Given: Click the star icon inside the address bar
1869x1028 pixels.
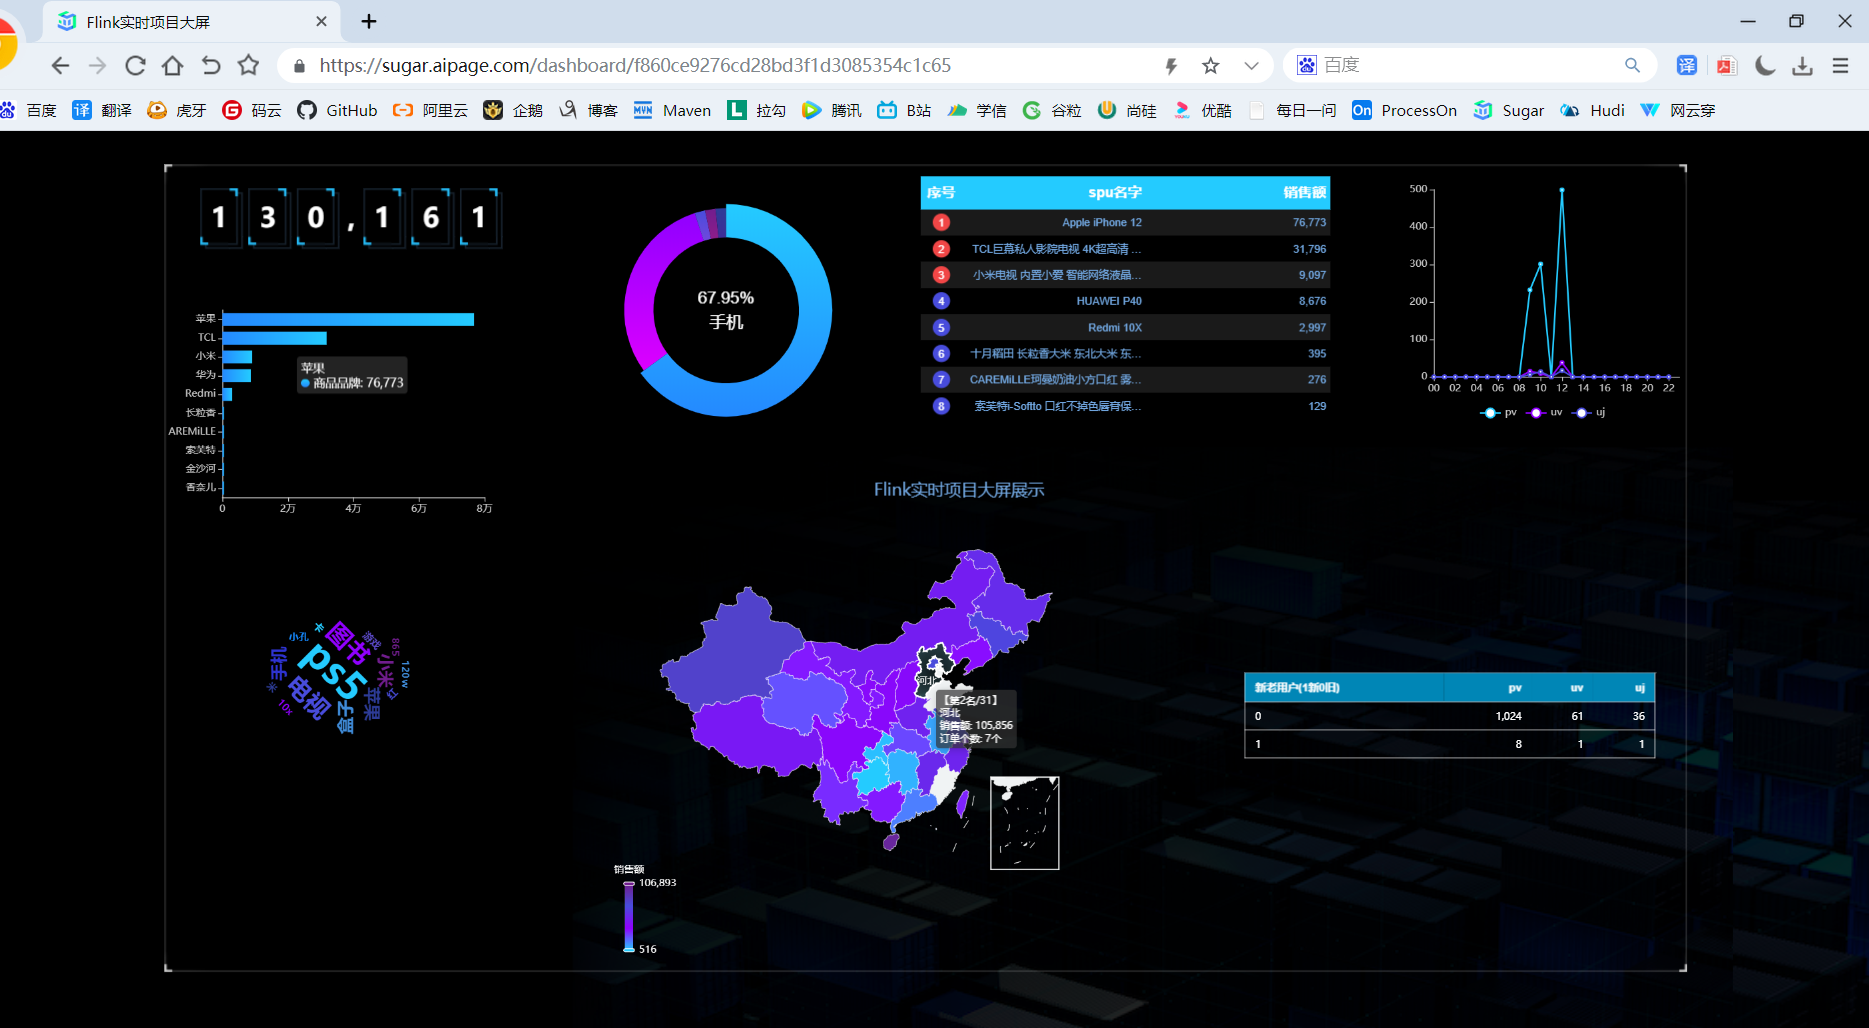Looking at the screenshot, I should [1211, 66].
